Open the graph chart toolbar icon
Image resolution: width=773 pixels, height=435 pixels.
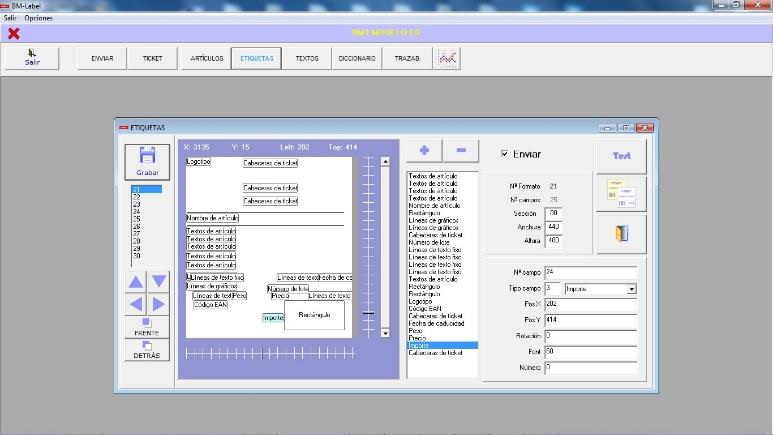tap(447, 58)
